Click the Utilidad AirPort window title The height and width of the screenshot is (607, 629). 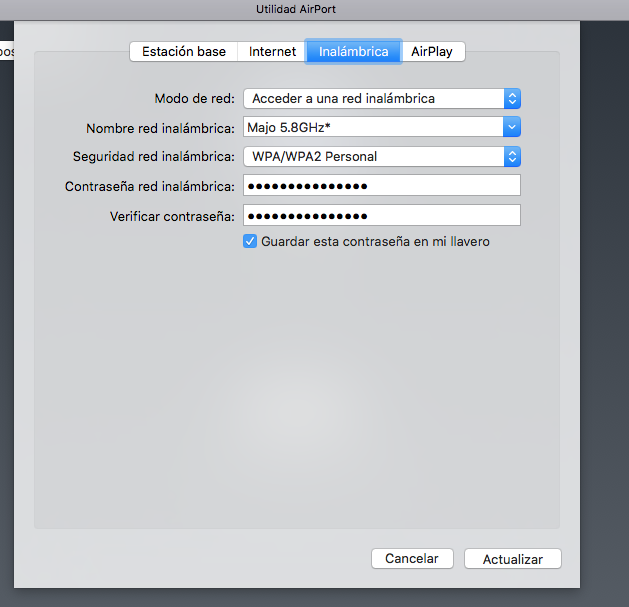(296, 9)
